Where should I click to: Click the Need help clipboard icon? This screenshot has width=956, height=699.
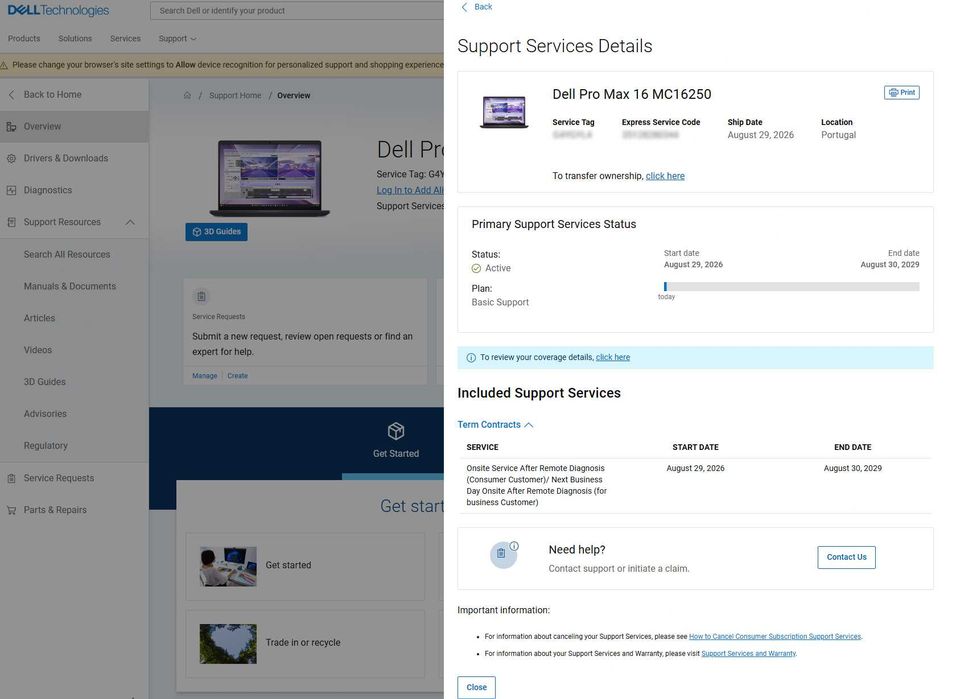click(x=503, y=554)
